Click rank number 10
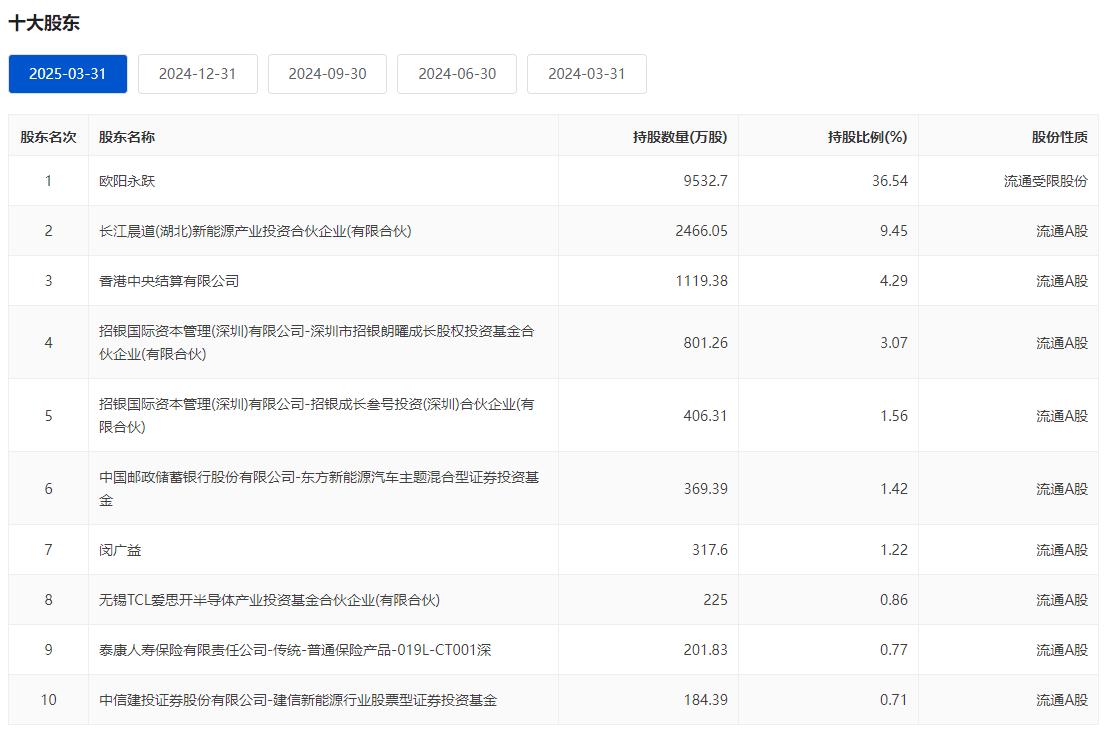Image resolution: width=1106 pixels, height=734 pixels. (48, 700)
